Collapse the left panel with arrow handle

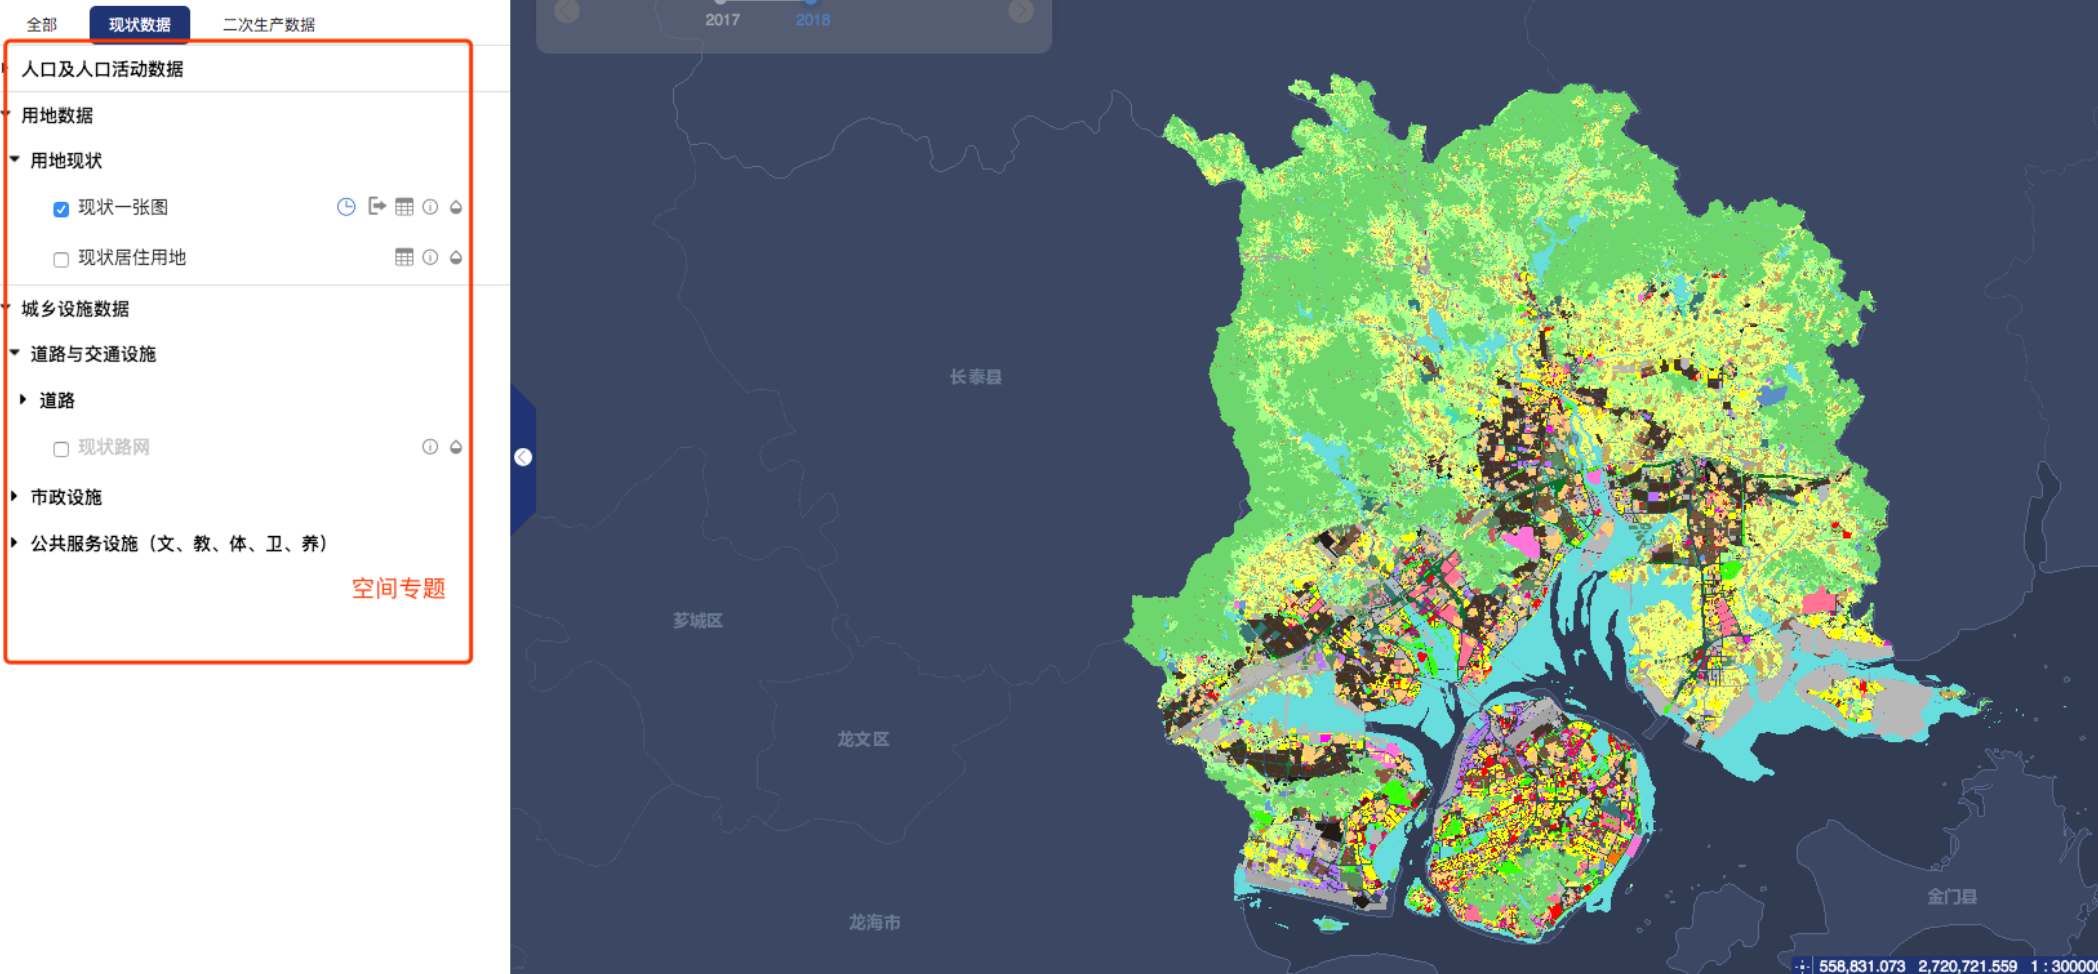[x=523, y=457]
